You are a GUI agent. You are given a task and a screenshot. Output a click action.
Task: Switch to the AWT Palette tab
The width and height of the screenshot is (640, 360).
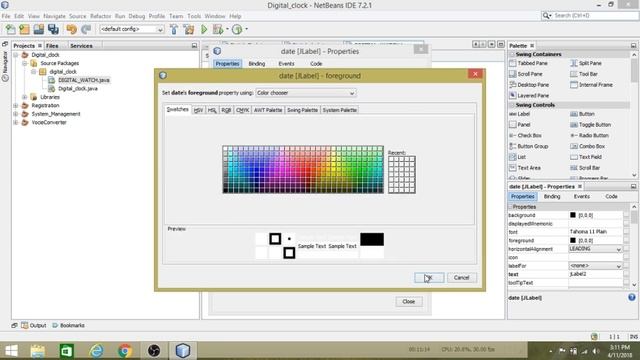(268, 110)
